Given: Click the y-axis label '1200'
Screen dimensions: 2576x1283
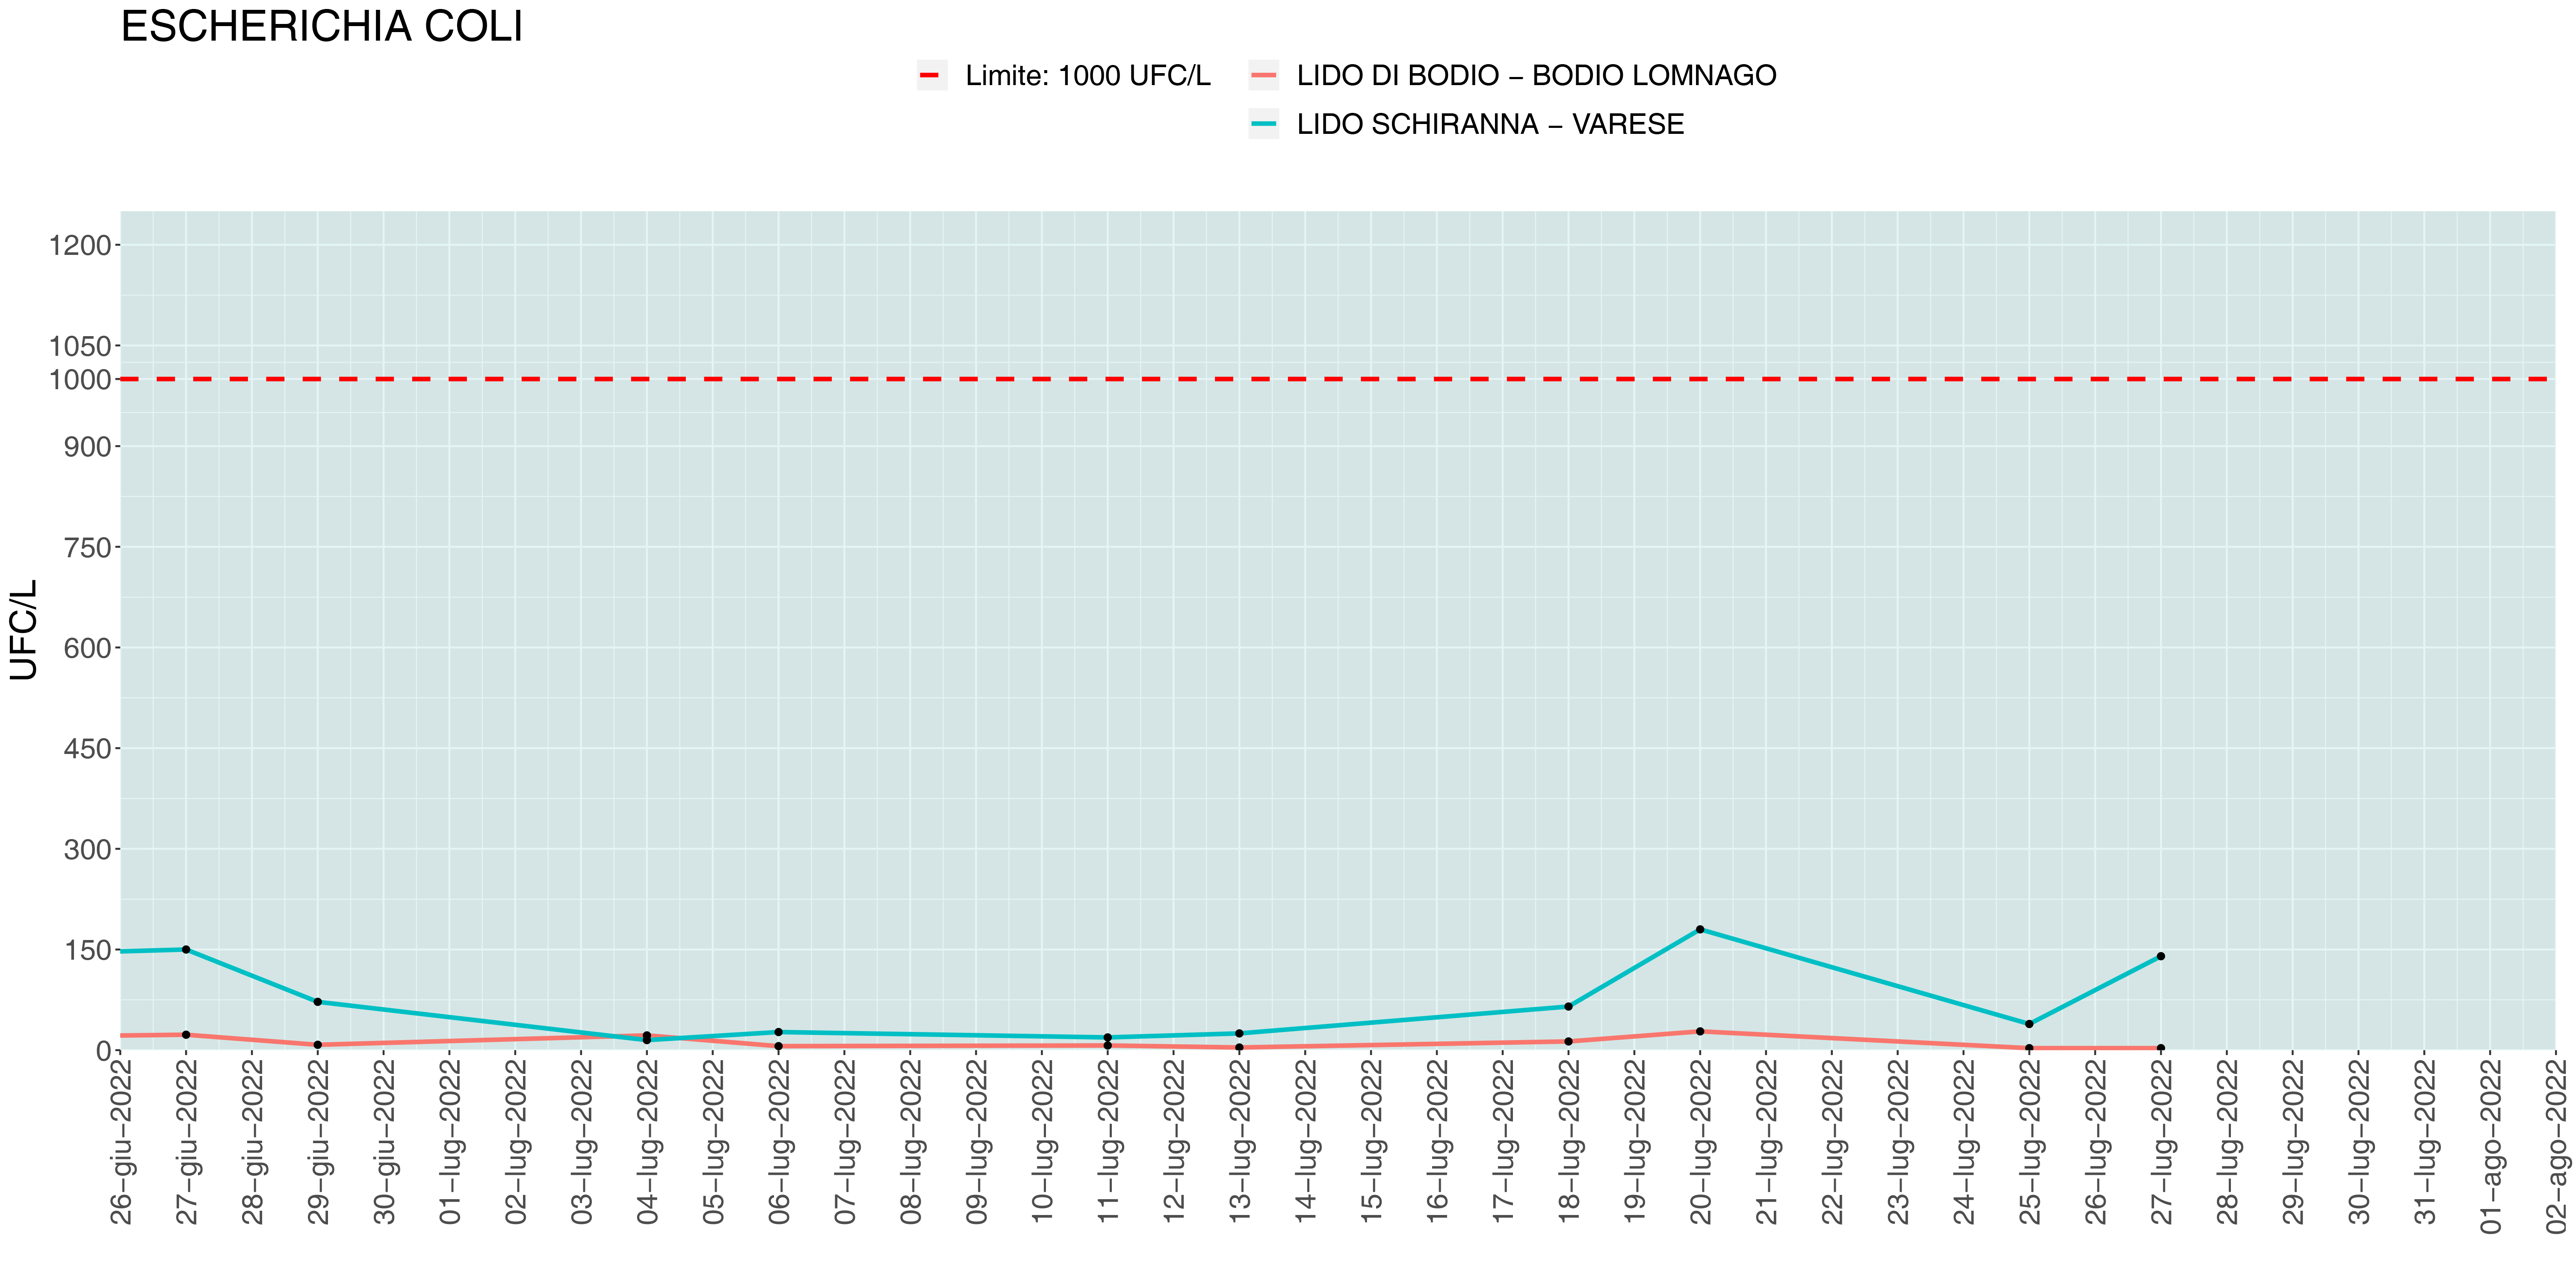Looking at the screenshot, I should click(80, 245).
